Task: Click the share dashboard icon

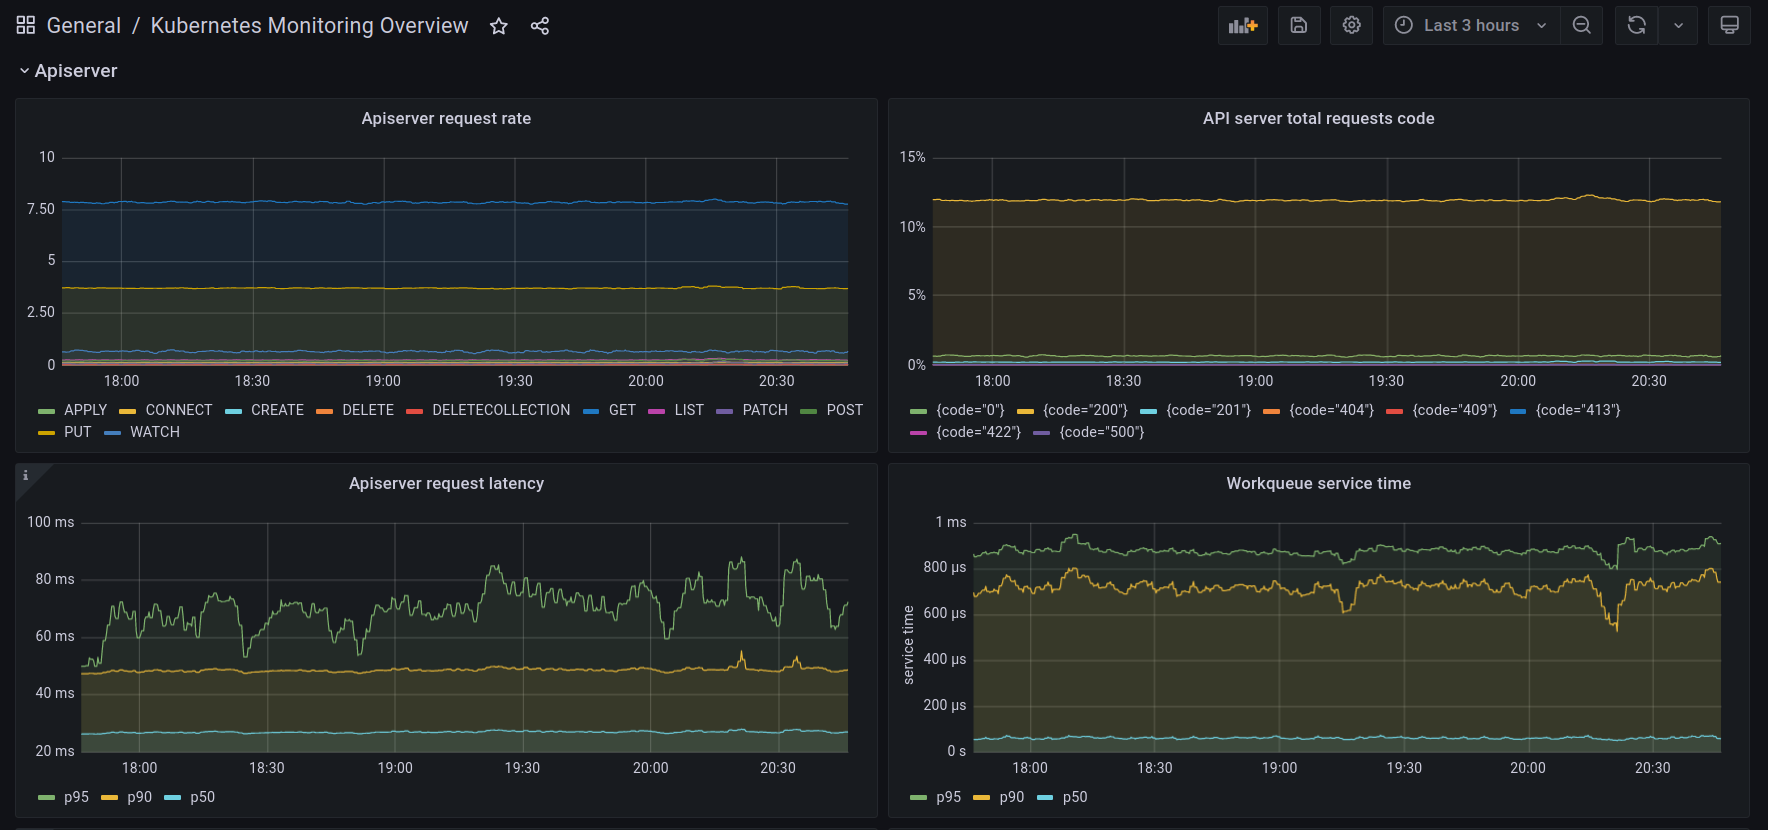Action: pos(540,26)
